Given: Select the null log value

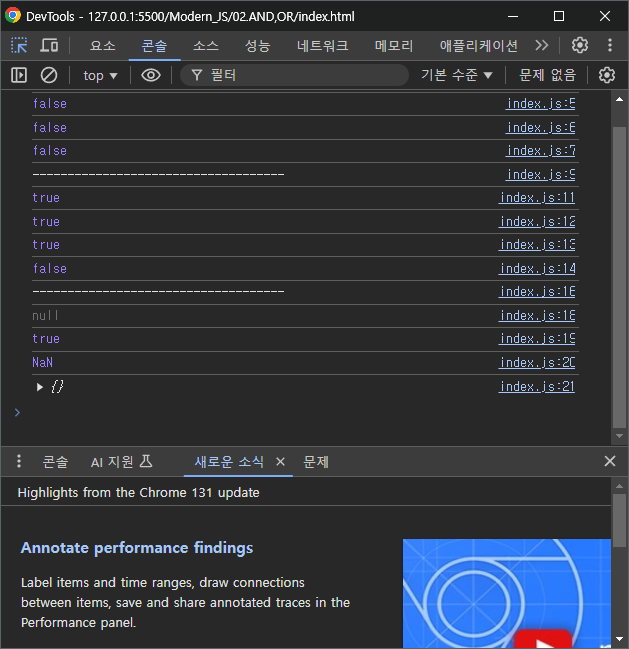Looking at the screenshot, I should (x=46, y=316).
